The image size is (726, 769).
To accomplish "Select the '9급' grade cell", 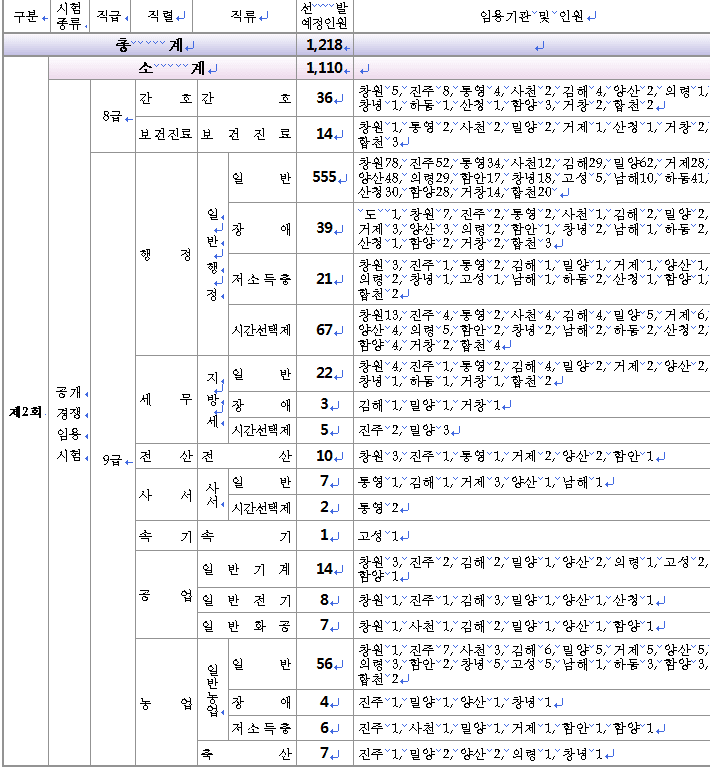I will click(x=113, y=460).
